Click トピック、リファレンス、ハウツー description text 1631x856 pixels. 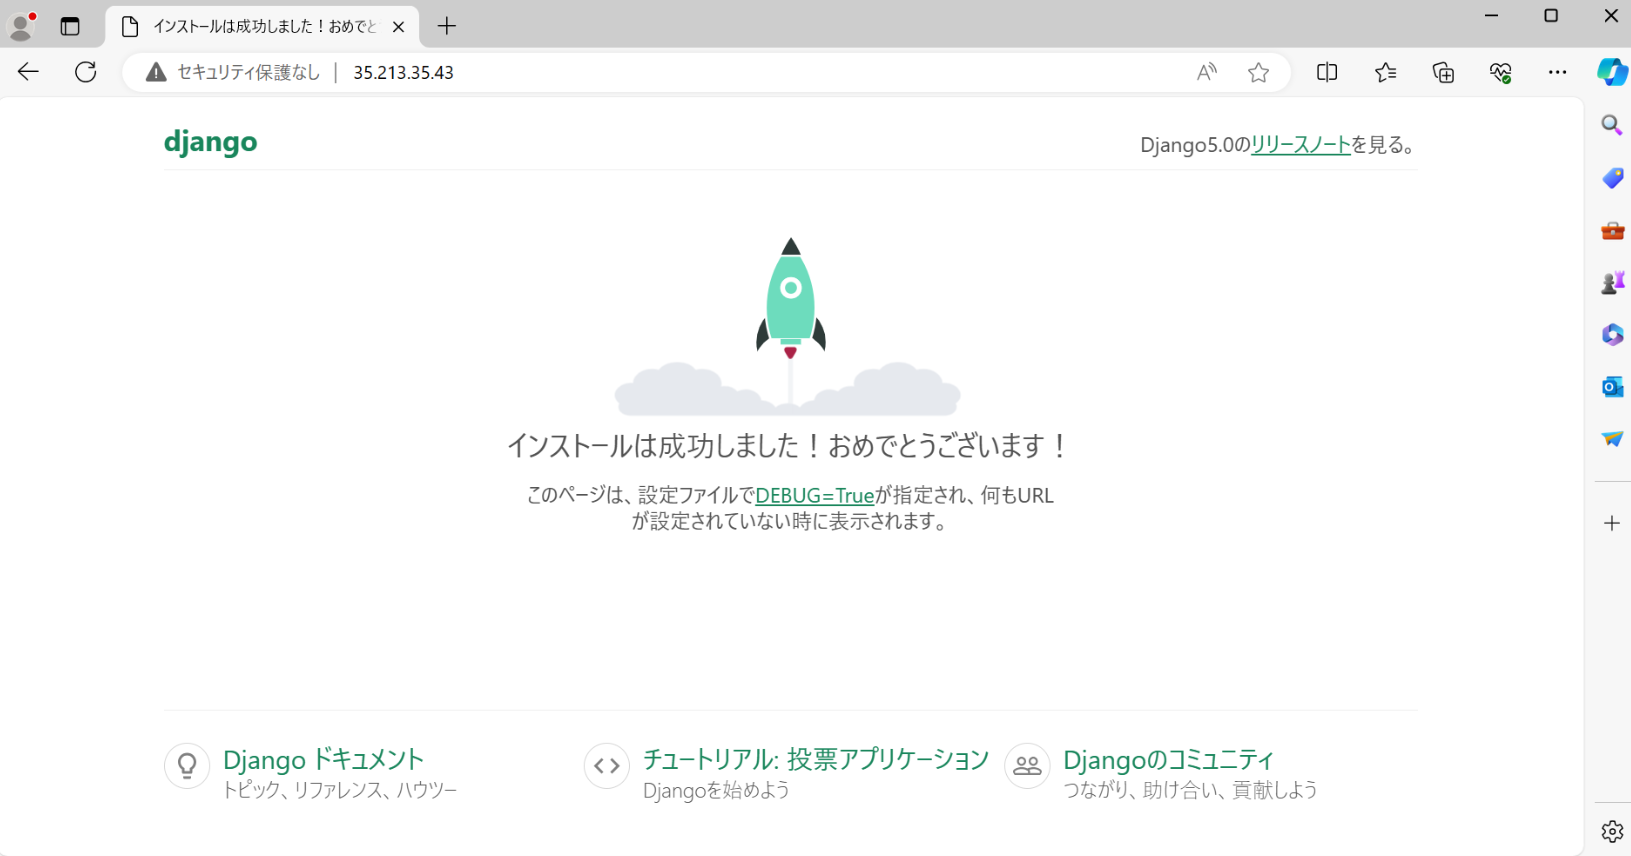point(340,790)
